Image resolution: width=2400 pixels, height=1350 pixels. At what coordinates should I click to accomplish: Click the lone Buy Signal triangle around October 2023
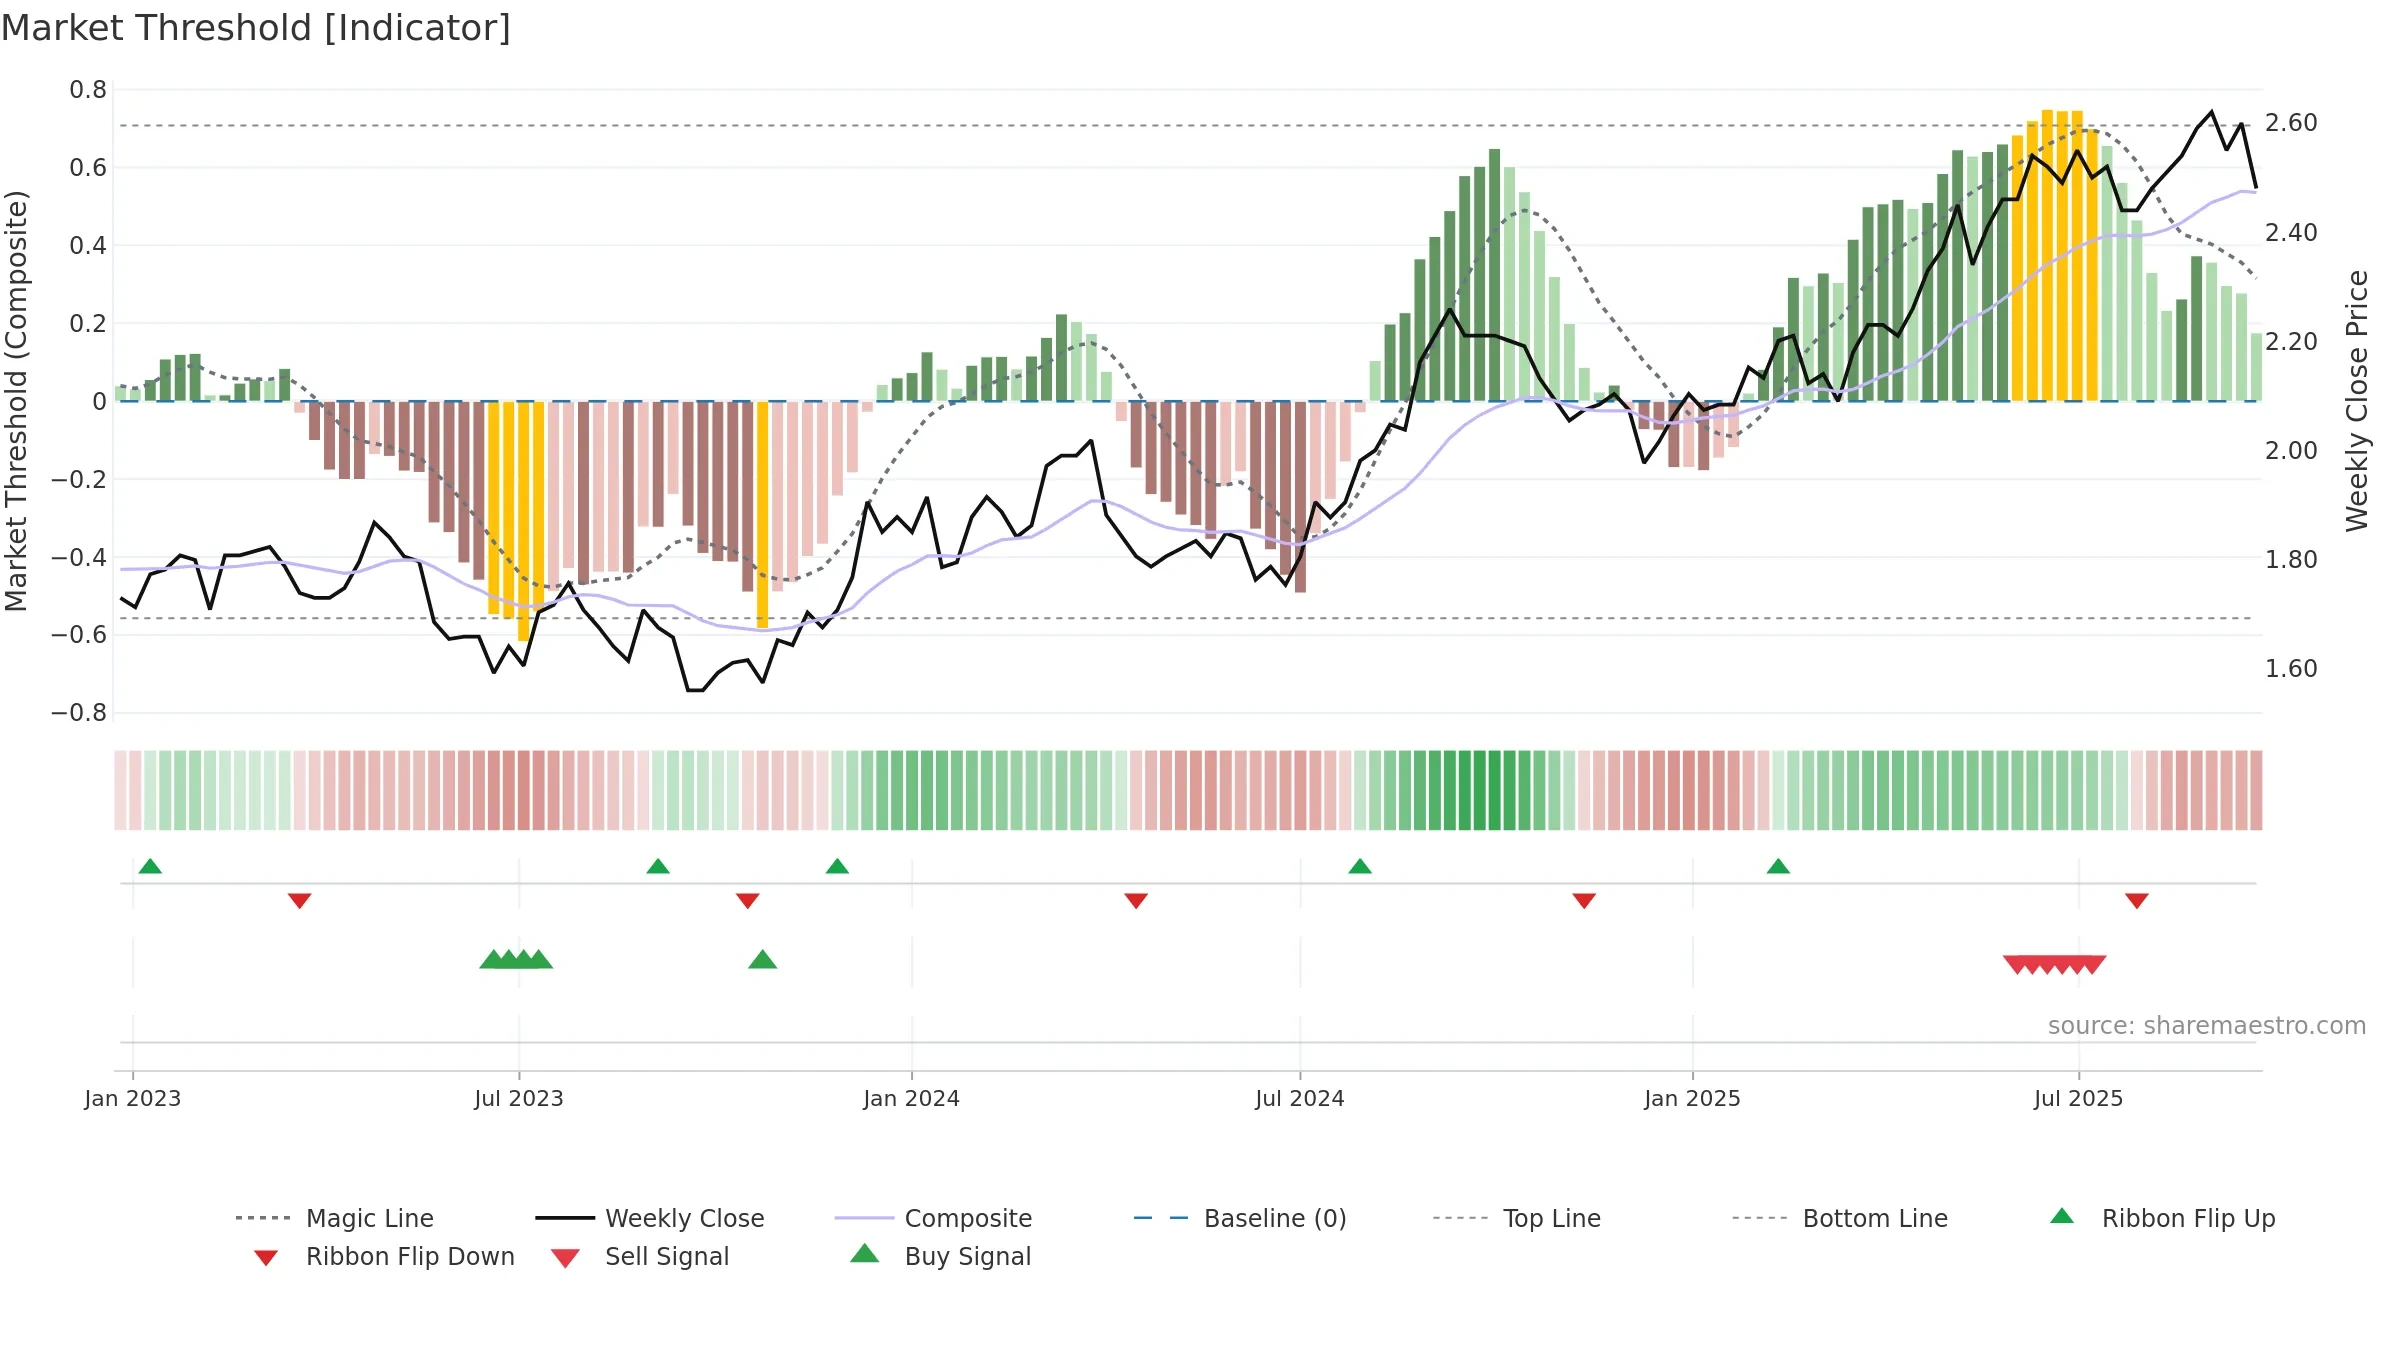pyautogui.click(x=763, y=960)
